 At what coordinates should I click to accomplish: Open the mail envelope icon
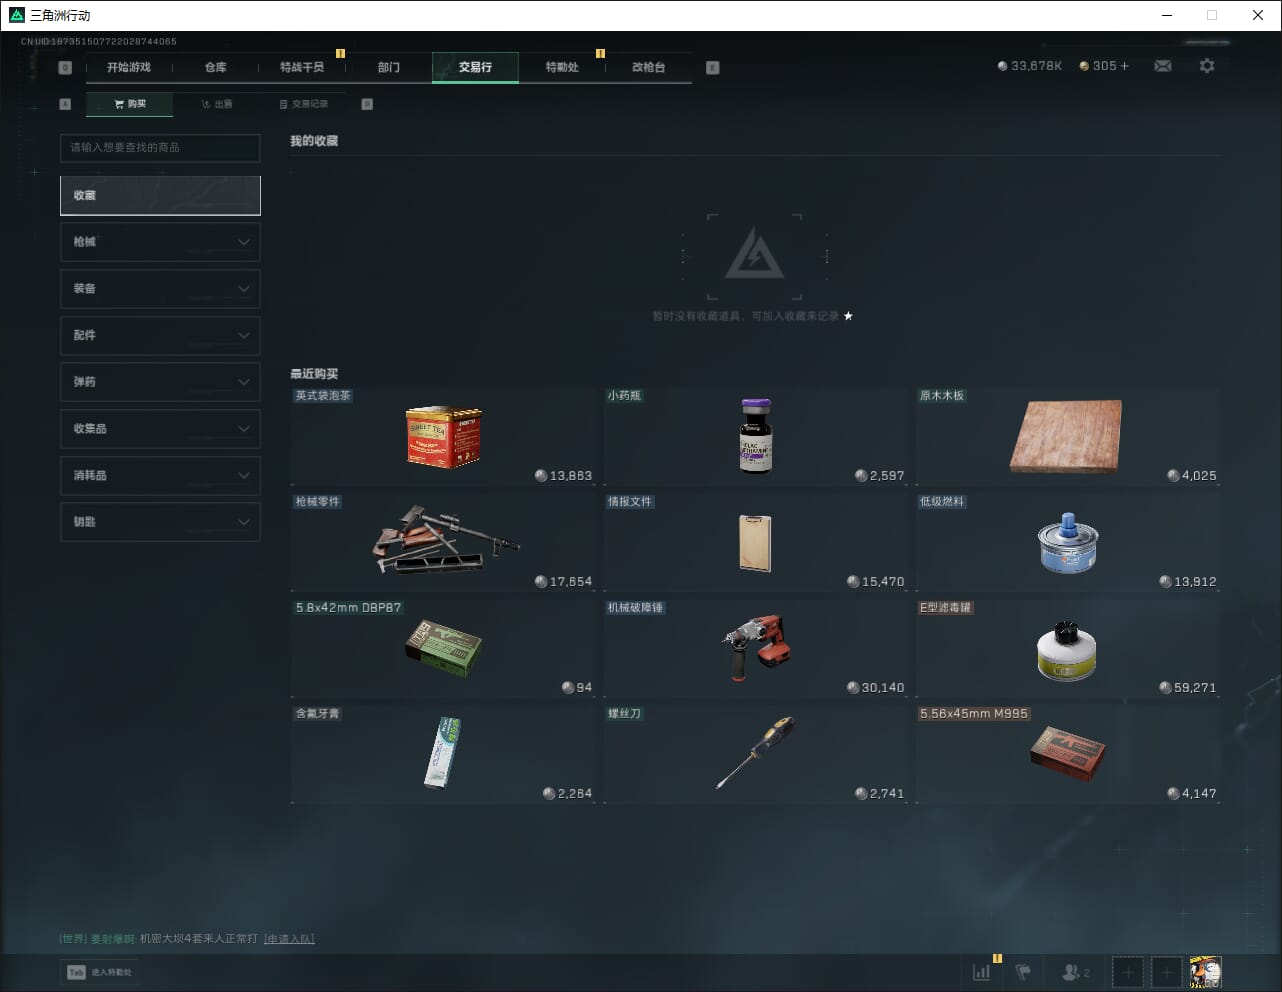coord(1163,66)
